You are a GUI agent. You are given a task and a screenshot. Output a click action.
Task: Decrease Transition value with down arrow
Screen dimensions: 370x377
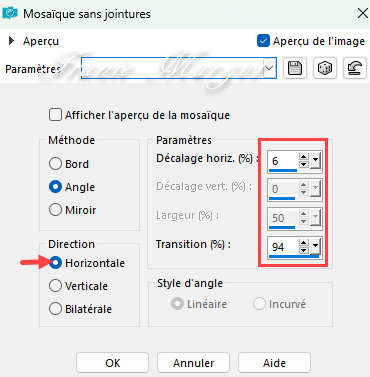[303, 251]
